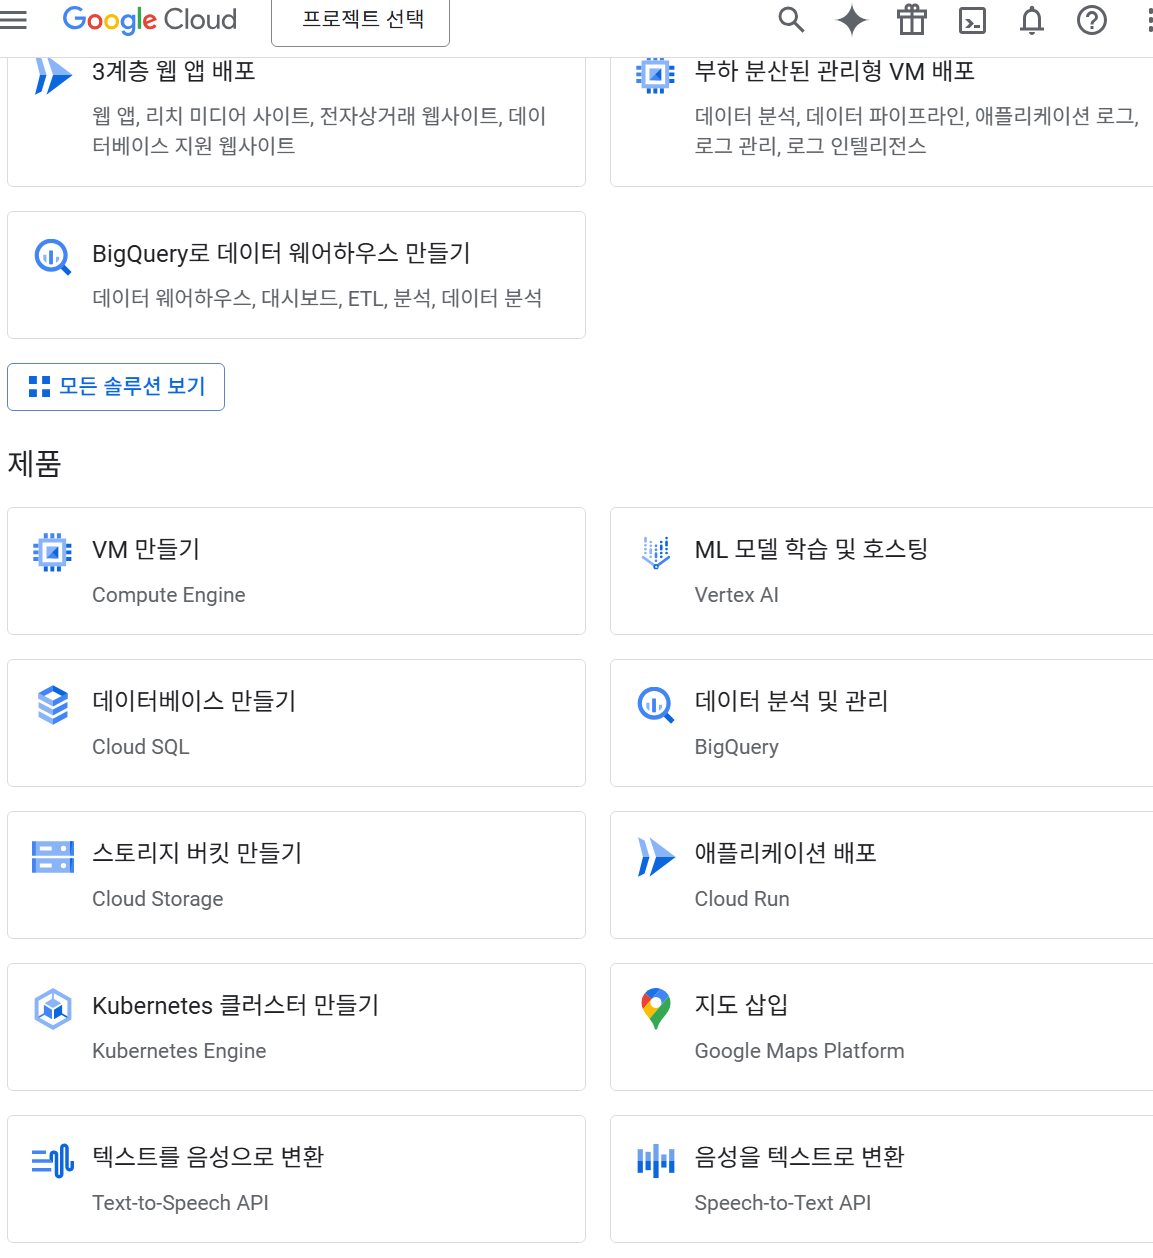Open the notifications bell
Image resolution: width=1153 pixels, height=1258 pixels.
click(x=1032, y=20)
